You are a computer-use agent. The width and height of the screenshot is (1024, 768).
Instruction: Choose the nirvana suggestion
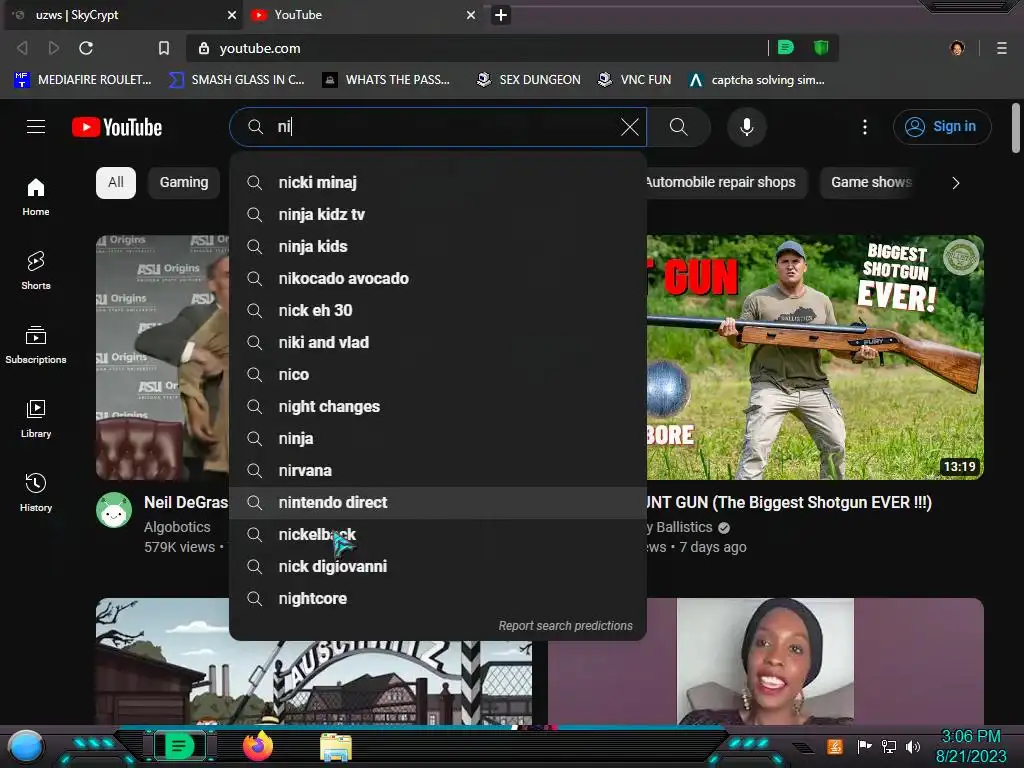click(438, 470)
